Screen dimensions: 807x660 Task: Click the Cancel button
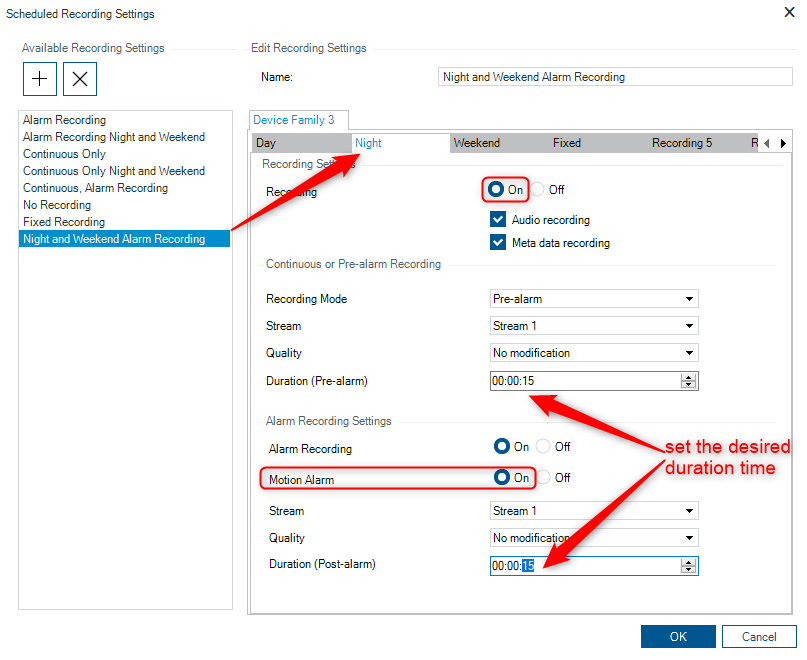pos(759,637)
